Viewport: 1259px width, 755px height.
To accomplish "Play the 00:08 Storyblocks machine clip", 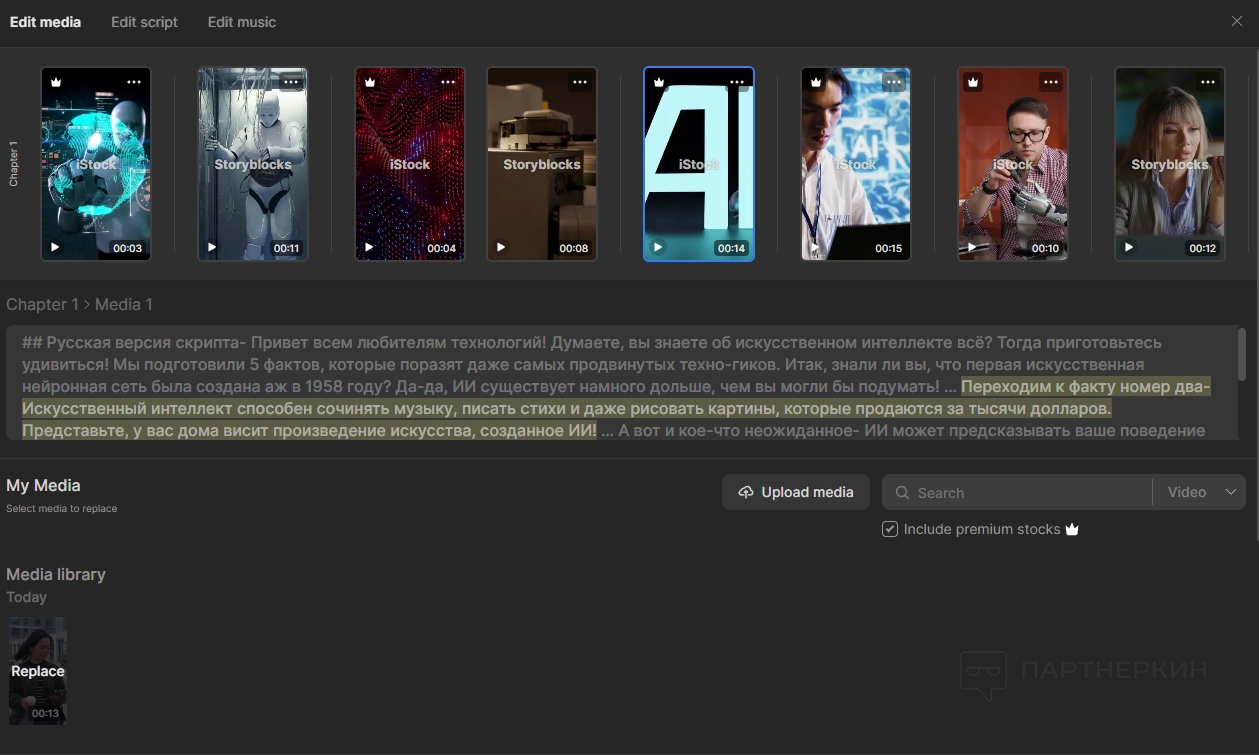I will pyautogui.click(x=501, y=247).
